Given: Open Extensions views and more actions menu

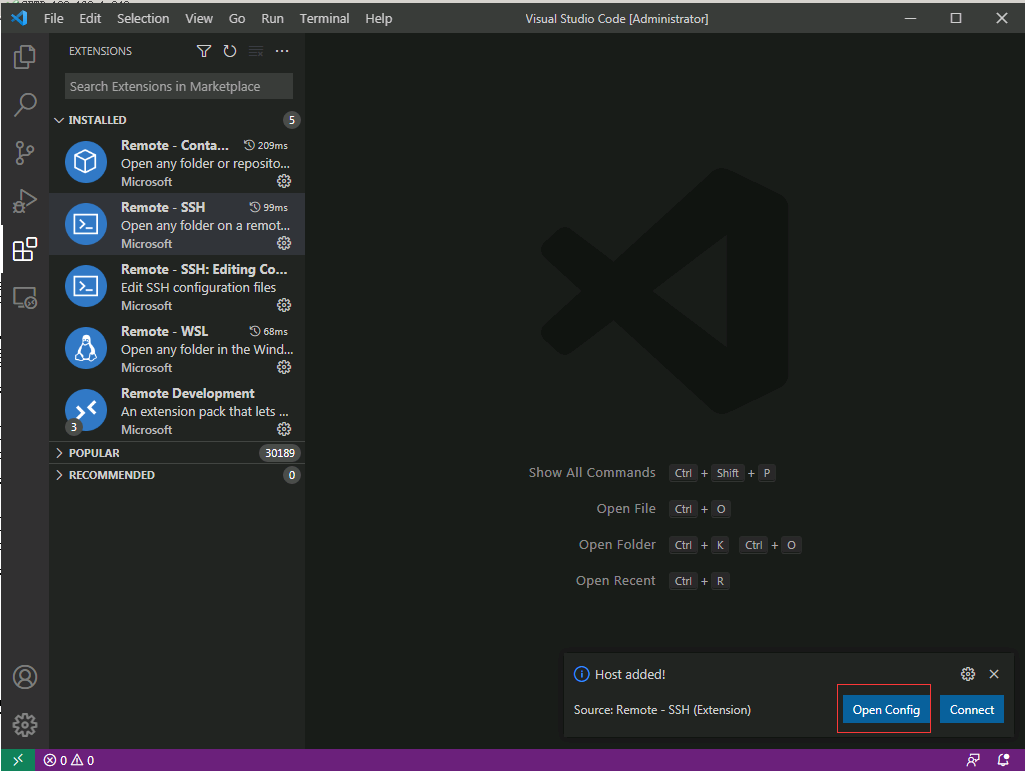Looking at the screenshot, I should click(x=282, y=51).
